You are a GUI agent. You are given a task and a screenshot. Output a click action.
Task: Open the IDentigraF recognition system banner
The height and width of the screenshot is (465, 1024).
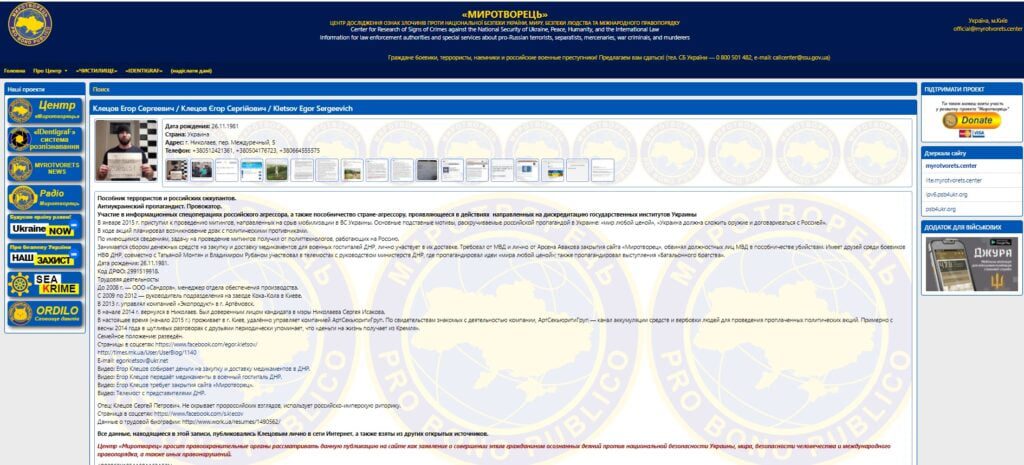coord(43,140)
